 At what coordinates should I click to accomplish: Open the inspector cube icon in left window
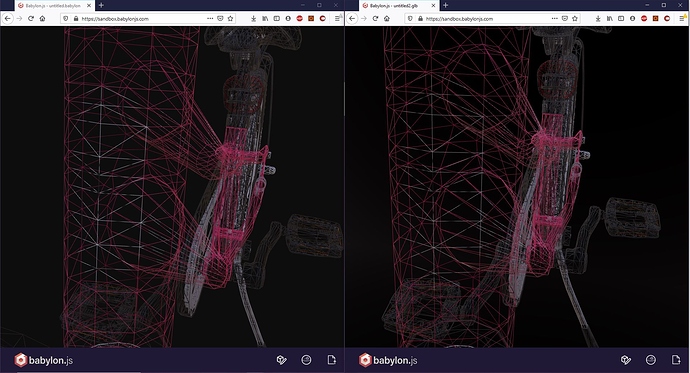(281, 360)
